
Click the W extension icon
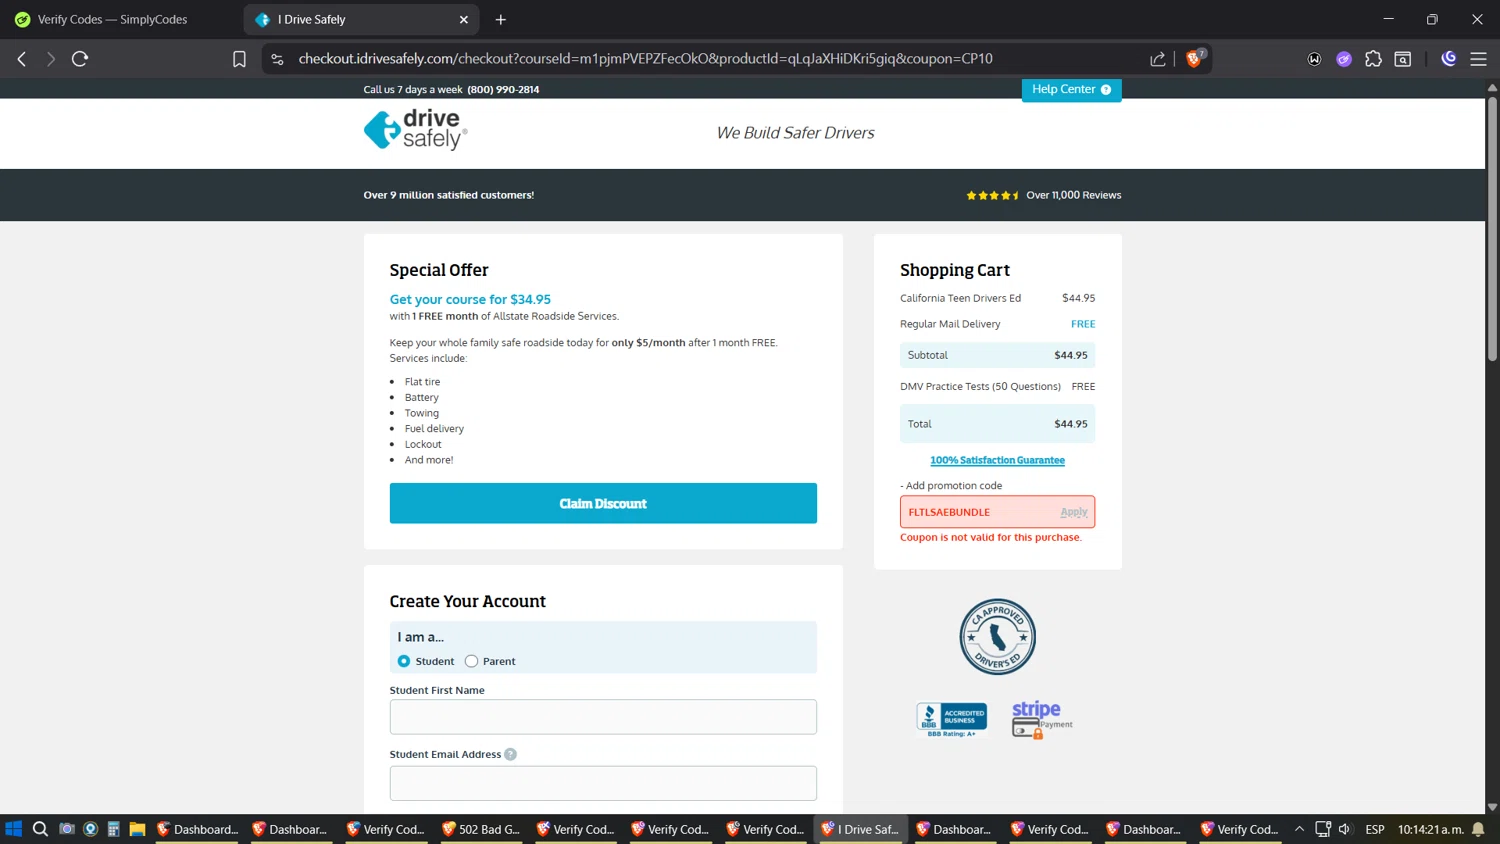click(1314, 59)
